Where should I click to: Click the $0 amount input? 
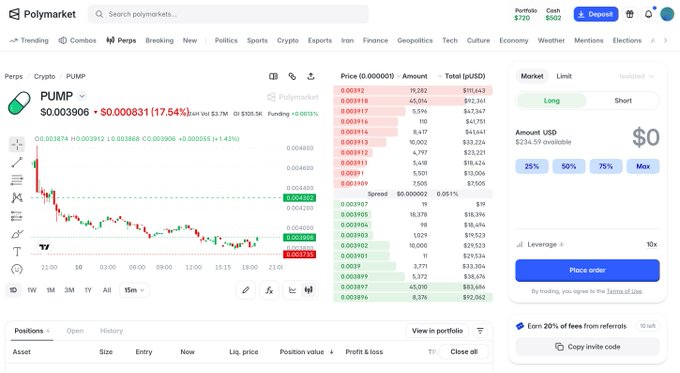click(x=646, y=137)
